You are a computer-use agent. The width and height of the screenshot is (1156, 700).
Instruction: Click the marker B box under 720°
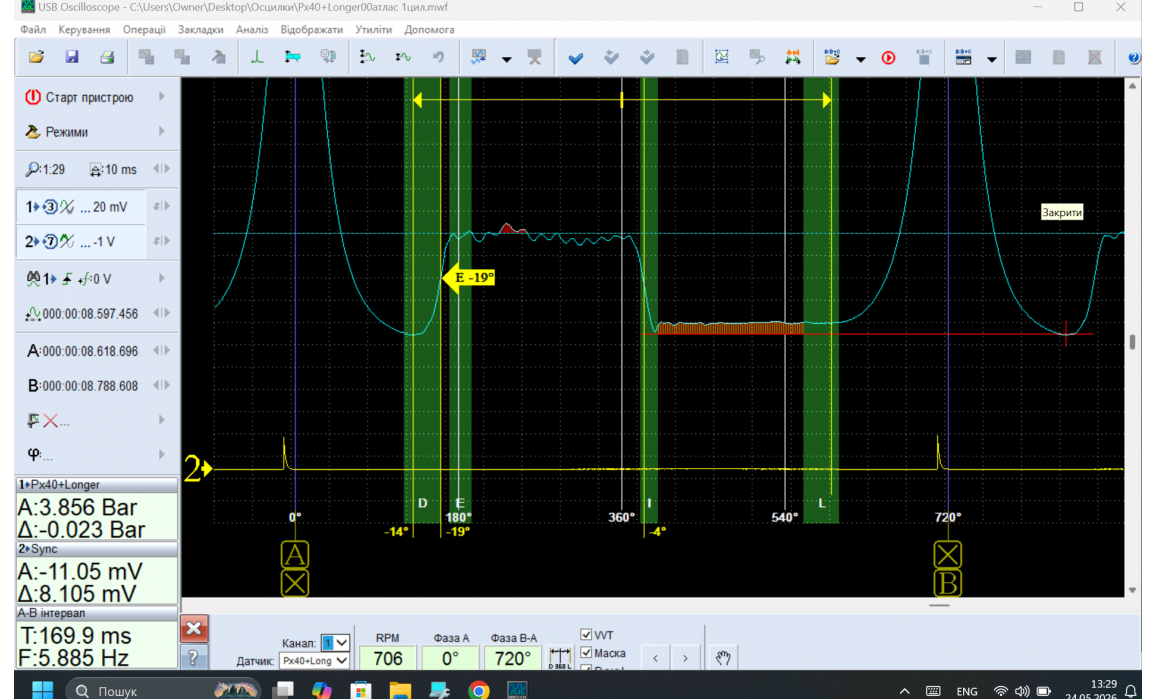(947, 583)
